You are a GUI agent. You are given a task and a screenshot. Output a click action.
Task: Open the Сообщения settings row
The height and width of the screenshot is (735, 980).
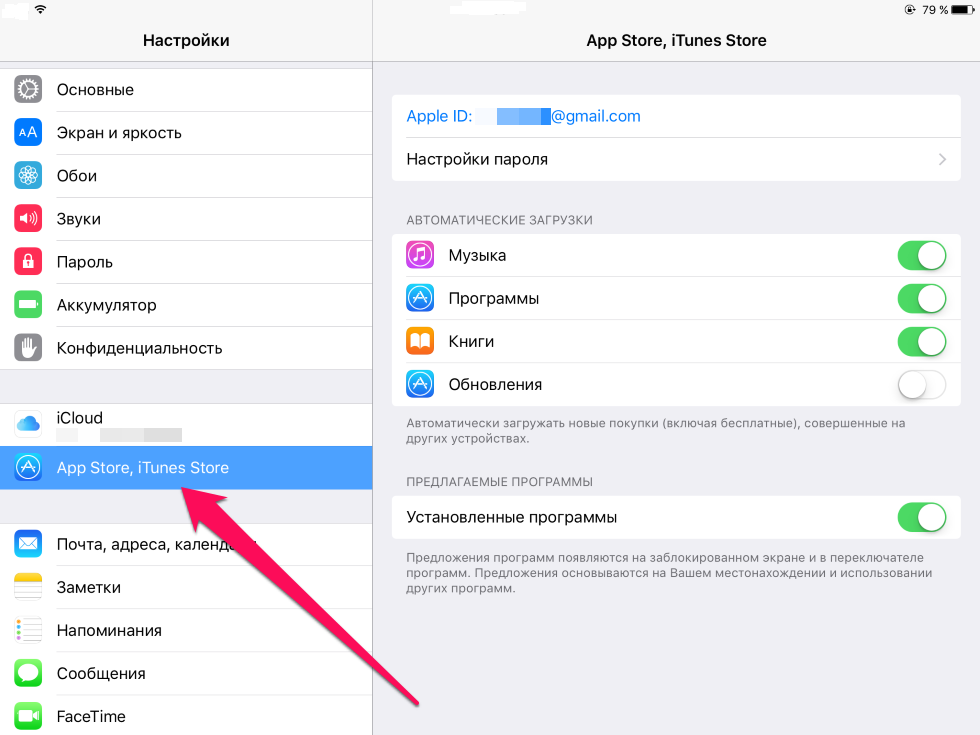(x=101, y=674)
